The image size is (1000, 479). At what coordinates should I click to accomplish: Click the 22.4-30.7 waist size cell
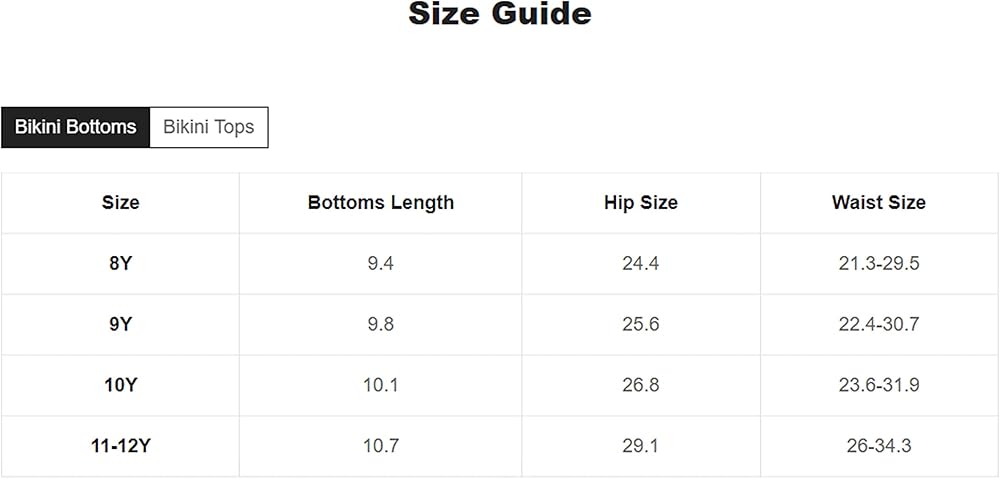point(878,324)
